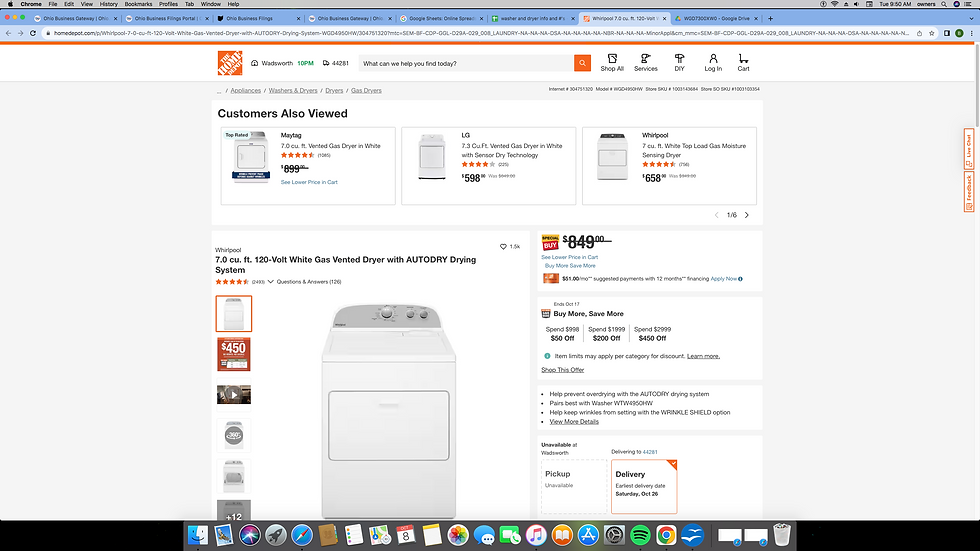Open Shop This Offer link

pos(563,370)
